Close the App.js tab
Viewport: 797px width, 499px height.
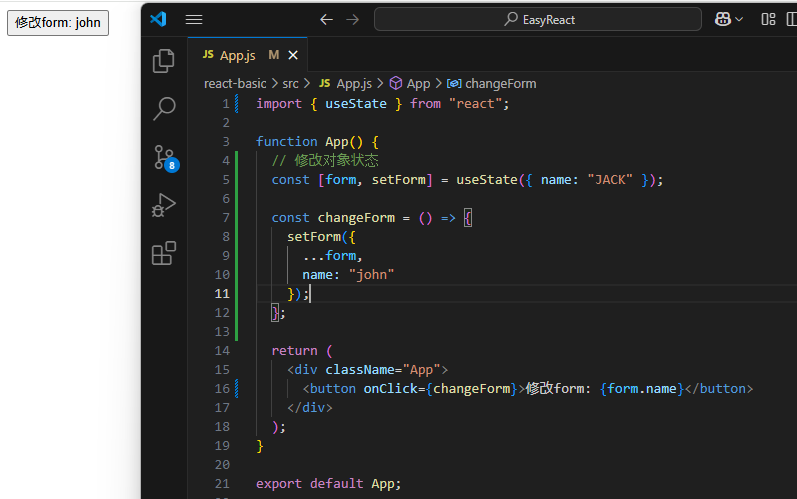(293, 55)
